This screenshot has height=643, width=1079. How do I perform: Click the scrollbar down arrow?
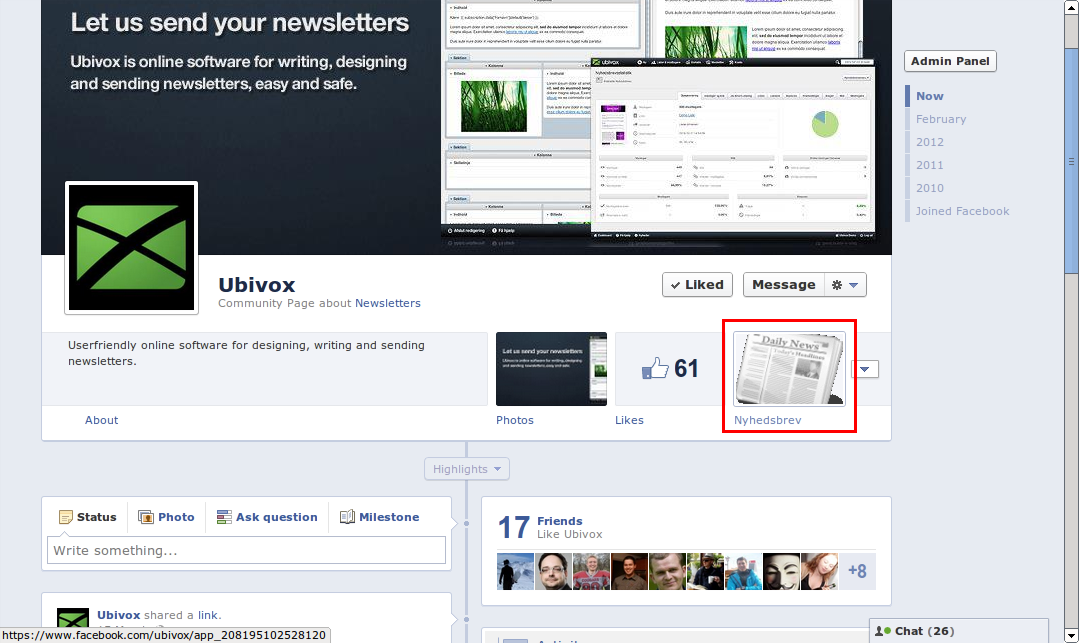point(1071,635)
